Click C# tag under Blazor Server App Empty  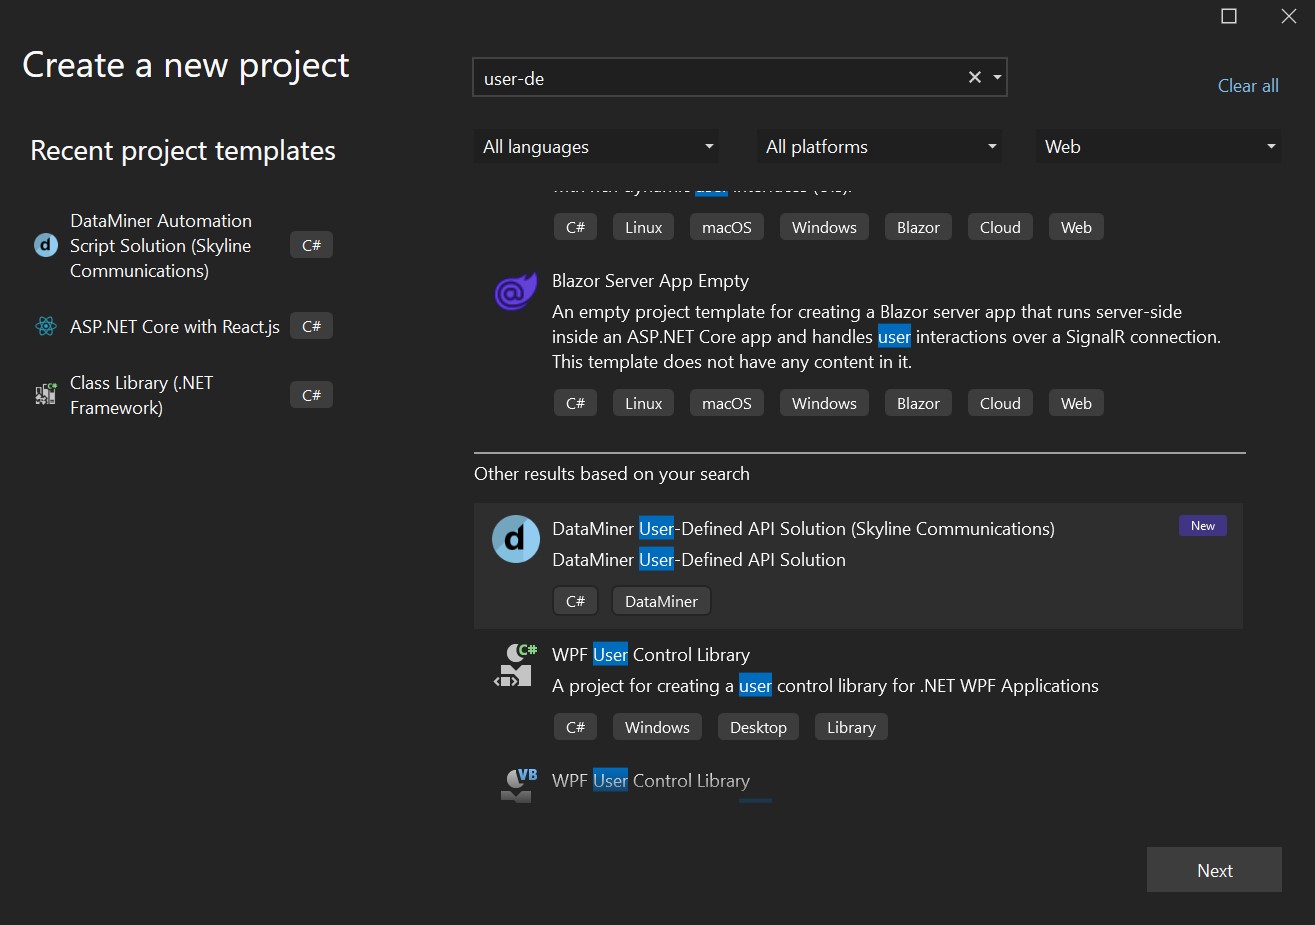pos(575,403)
